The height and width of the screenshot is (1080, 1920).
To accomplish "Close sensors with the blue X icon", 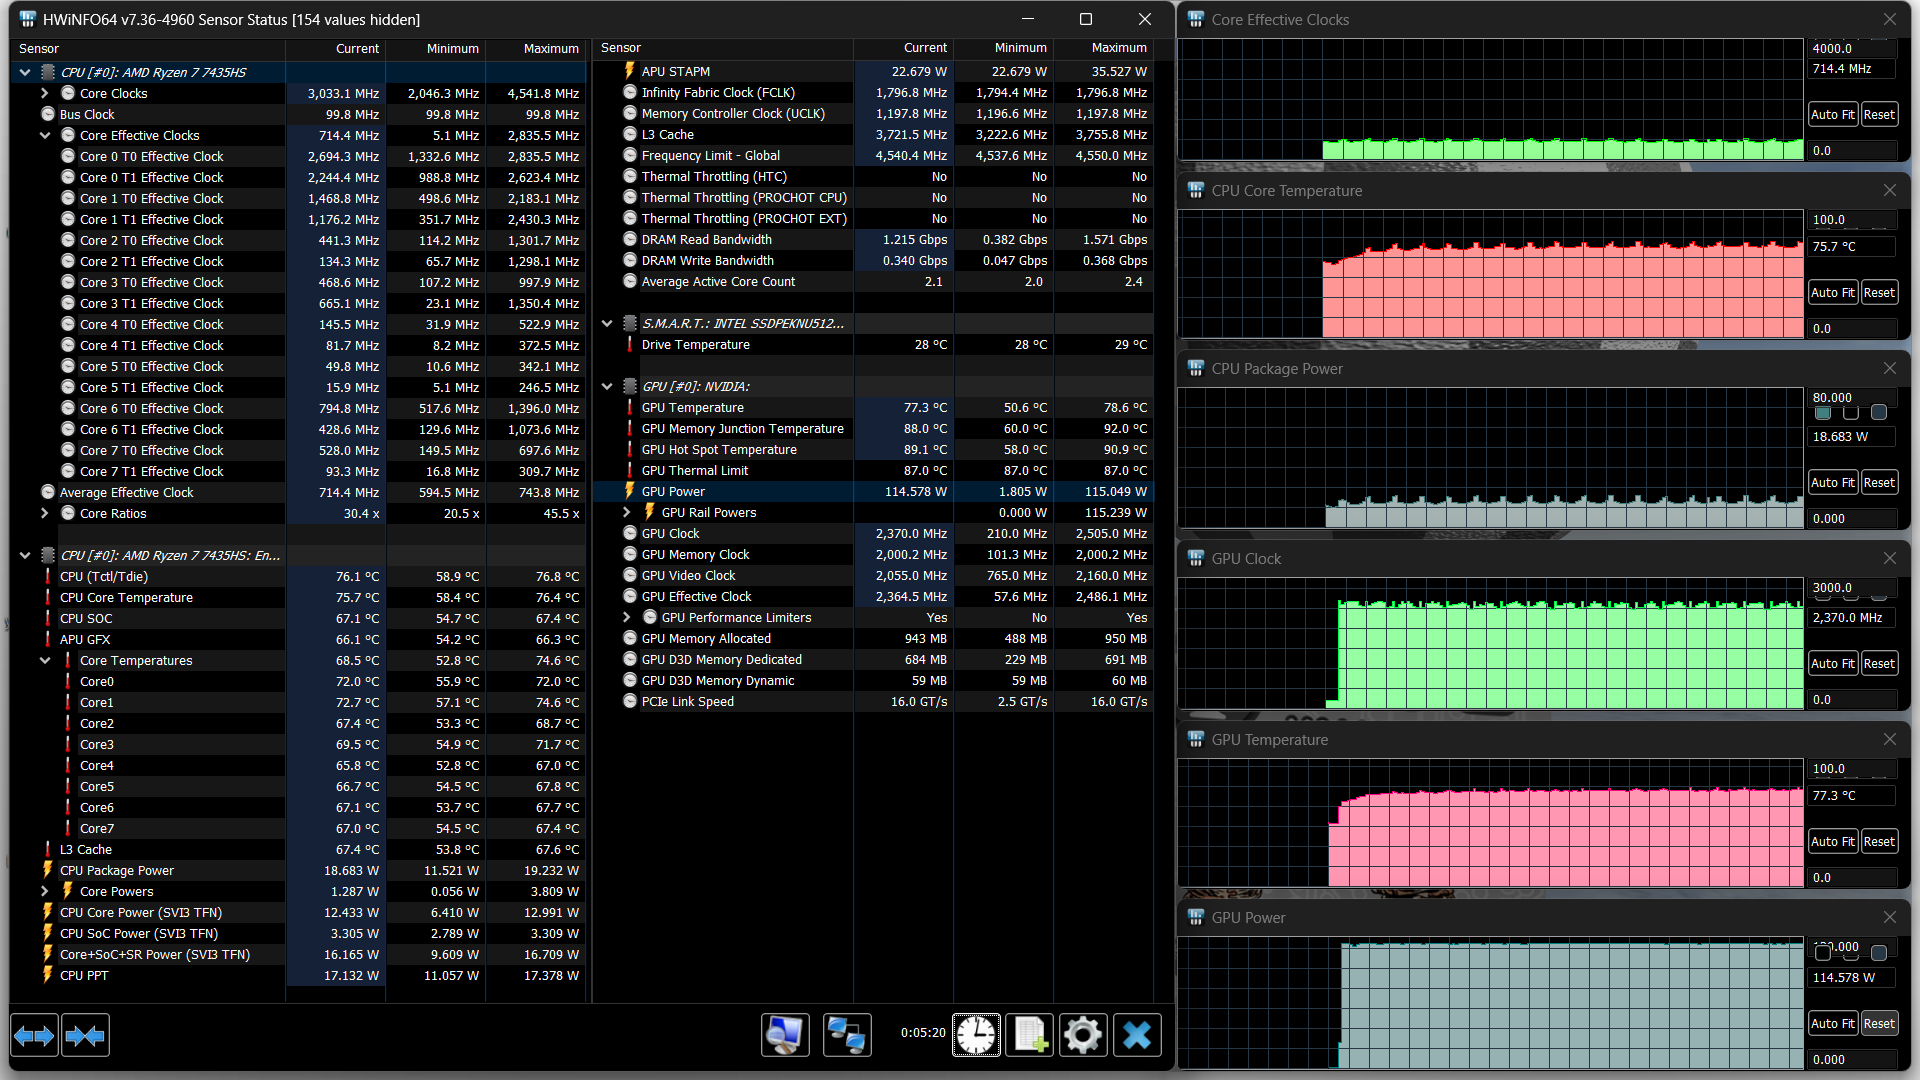I will [x=1136, y=1035].
